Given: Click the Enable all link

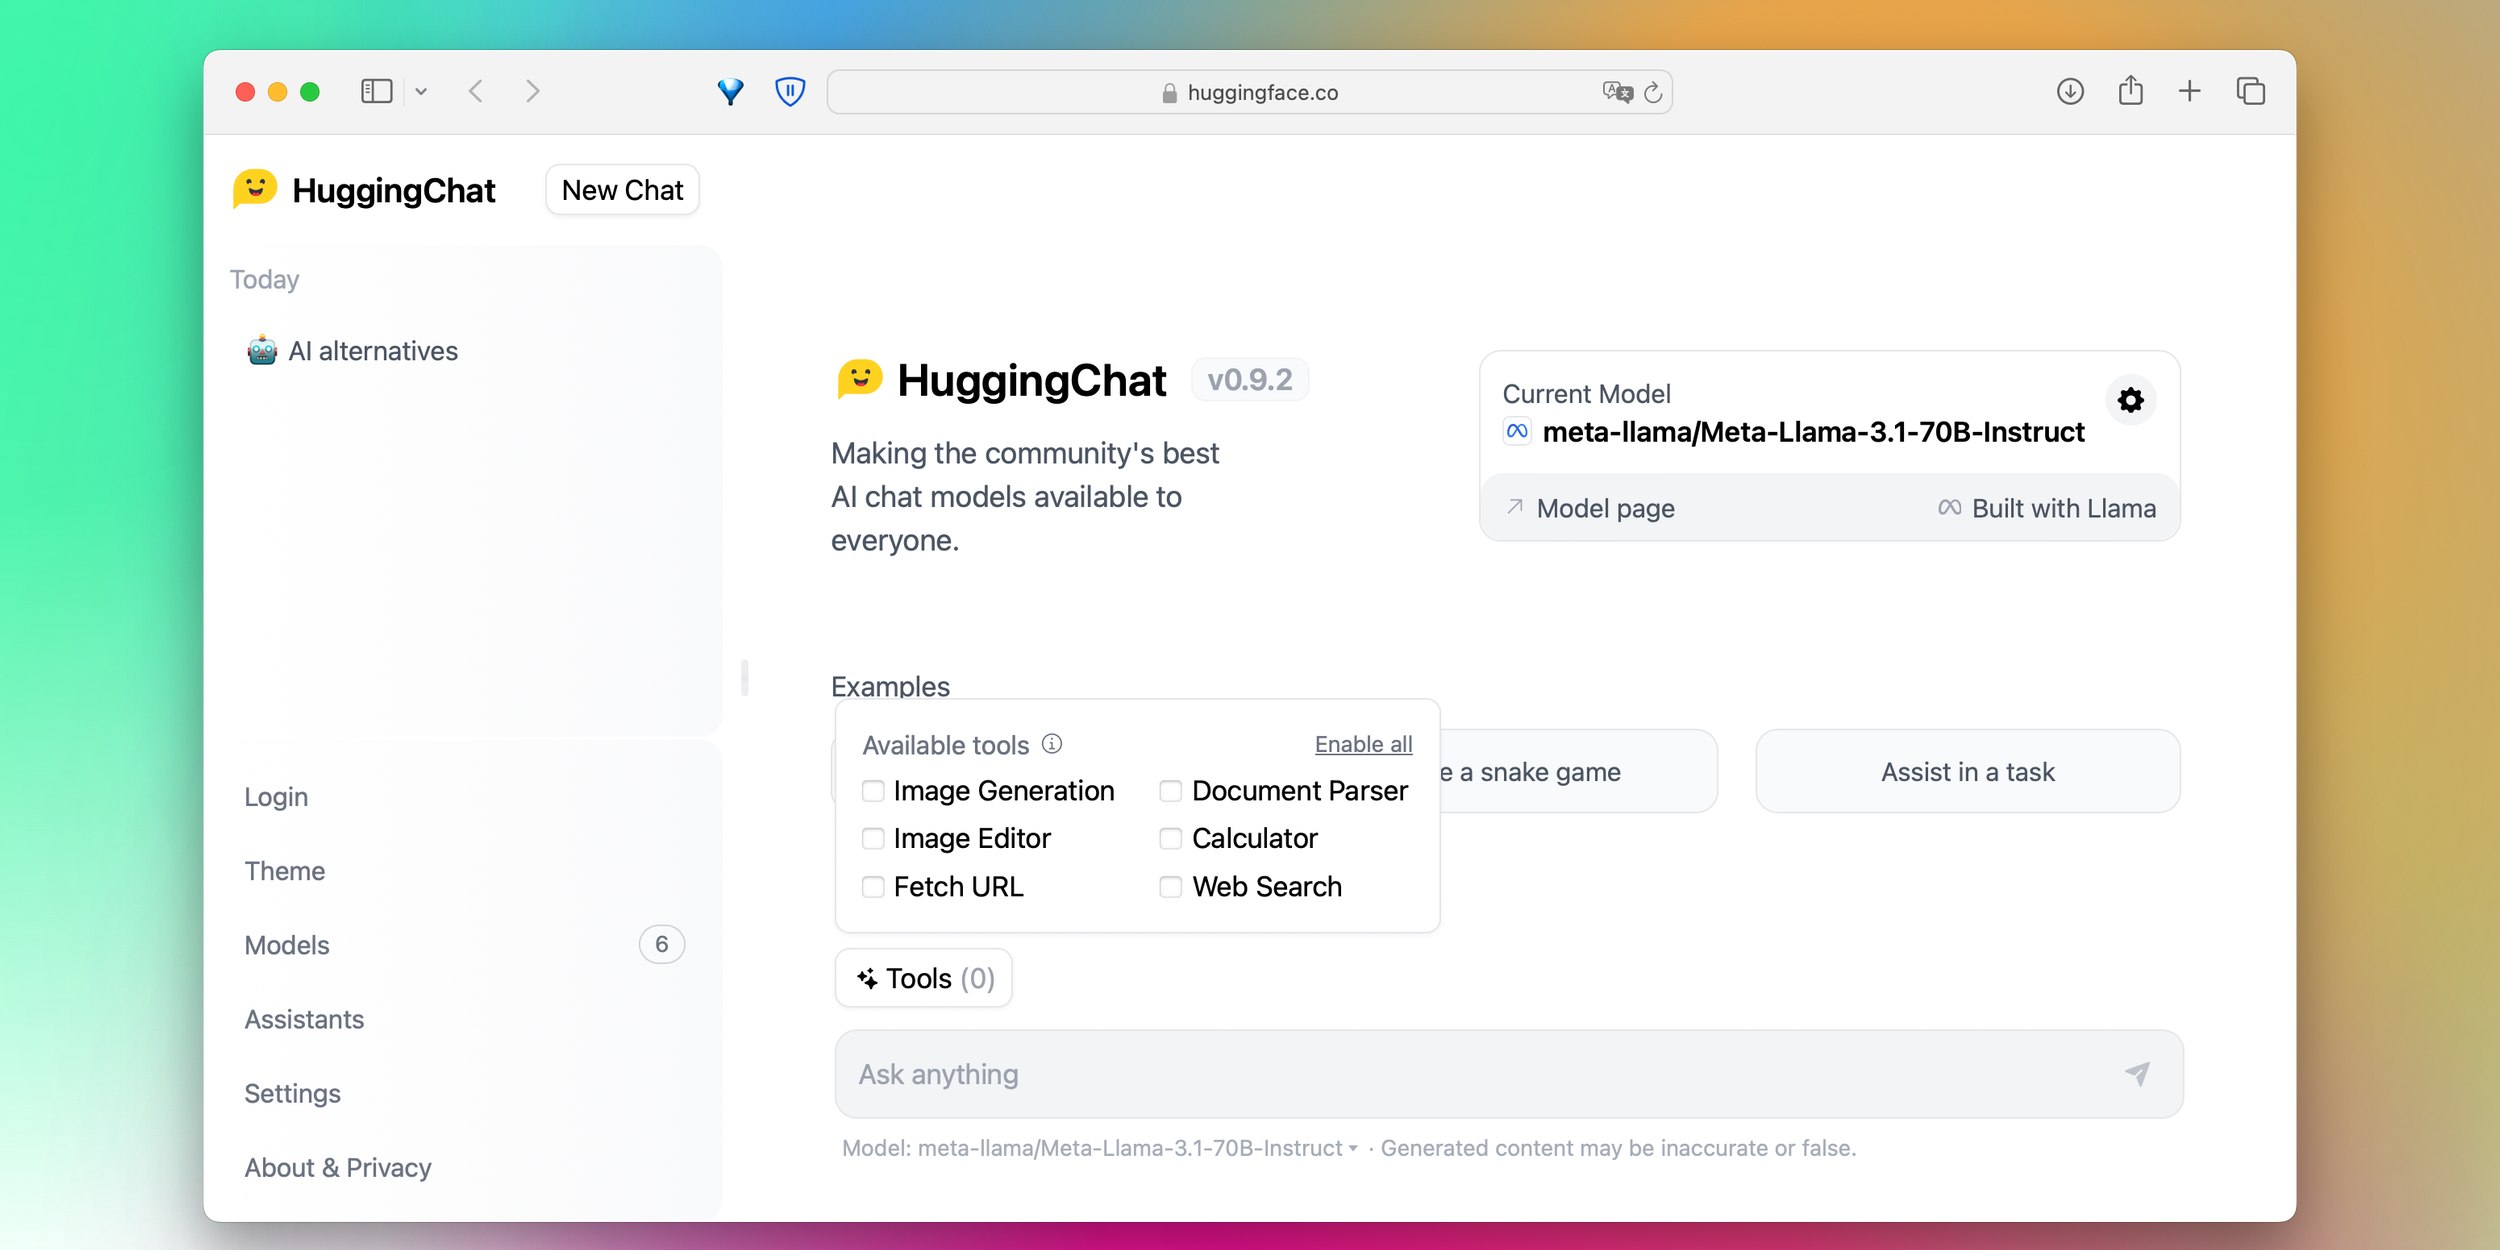Looking at the screenshot, I should (x=1363, y=744).
